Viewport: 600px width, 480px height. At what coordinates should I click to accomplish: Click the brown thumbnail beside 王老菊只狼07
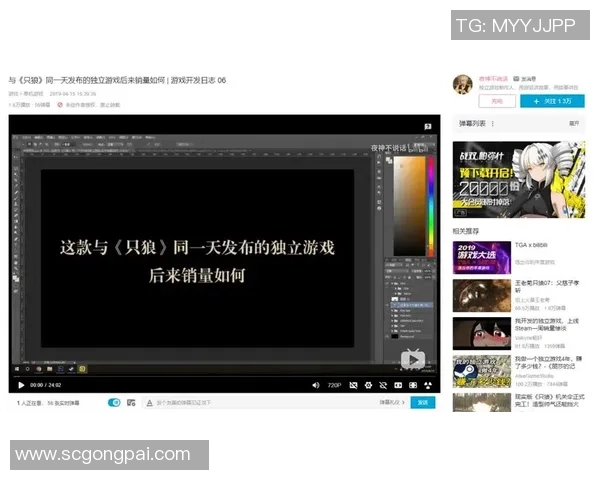482,296
